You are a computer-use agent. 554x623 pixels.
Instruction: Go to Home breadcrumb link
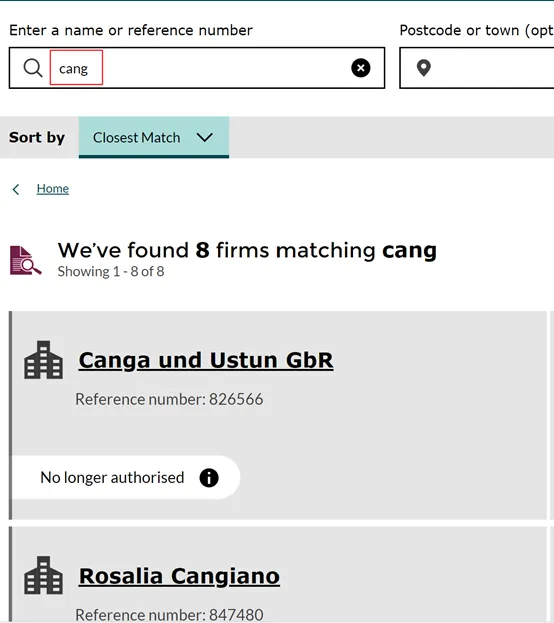pos(52,189)
